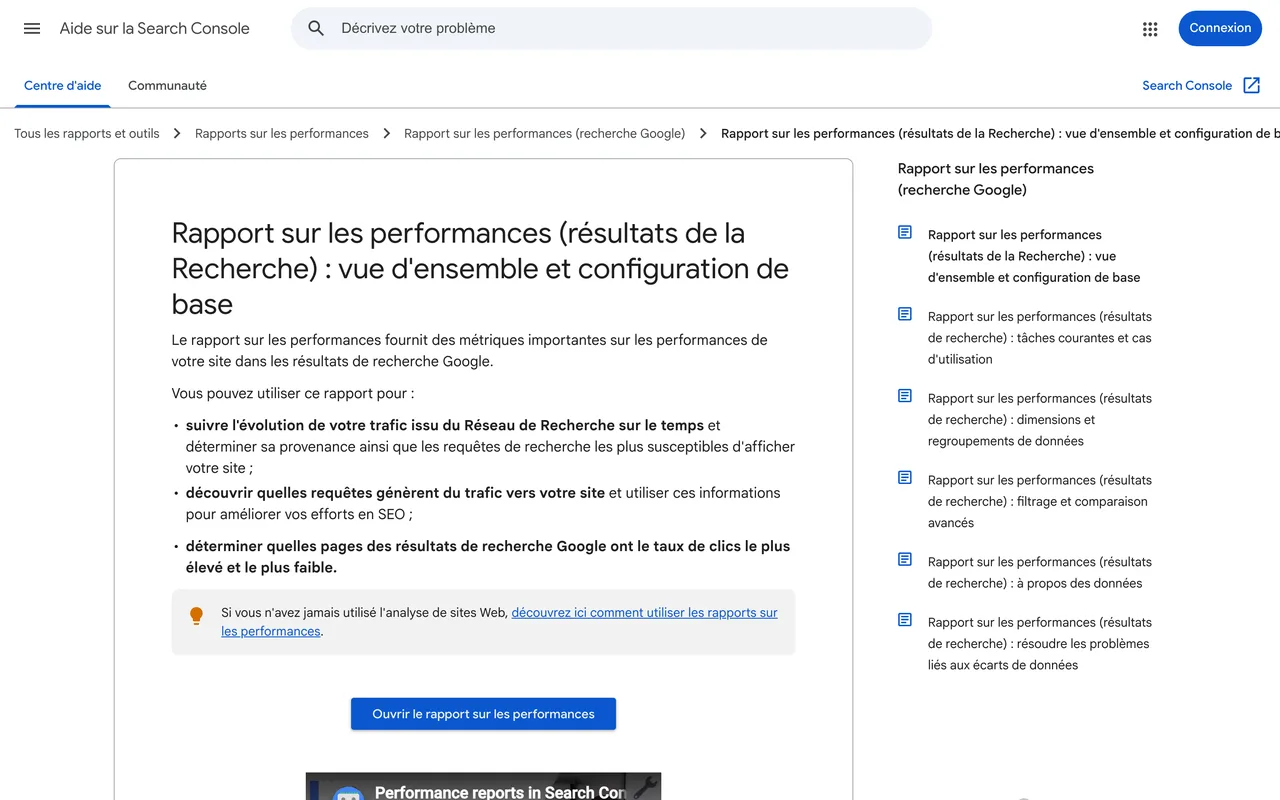Go to 'Tous les rapports et outils' breadcrumb
1280x800 pixels.
coord(87,134)
